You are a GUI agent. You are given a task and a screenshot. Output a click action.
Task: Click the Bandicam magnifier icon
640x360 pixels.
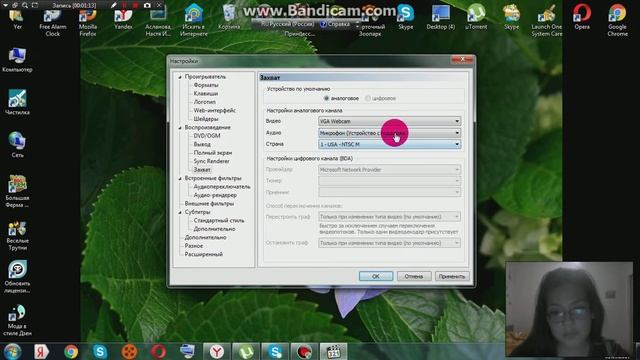coord(25,5)
